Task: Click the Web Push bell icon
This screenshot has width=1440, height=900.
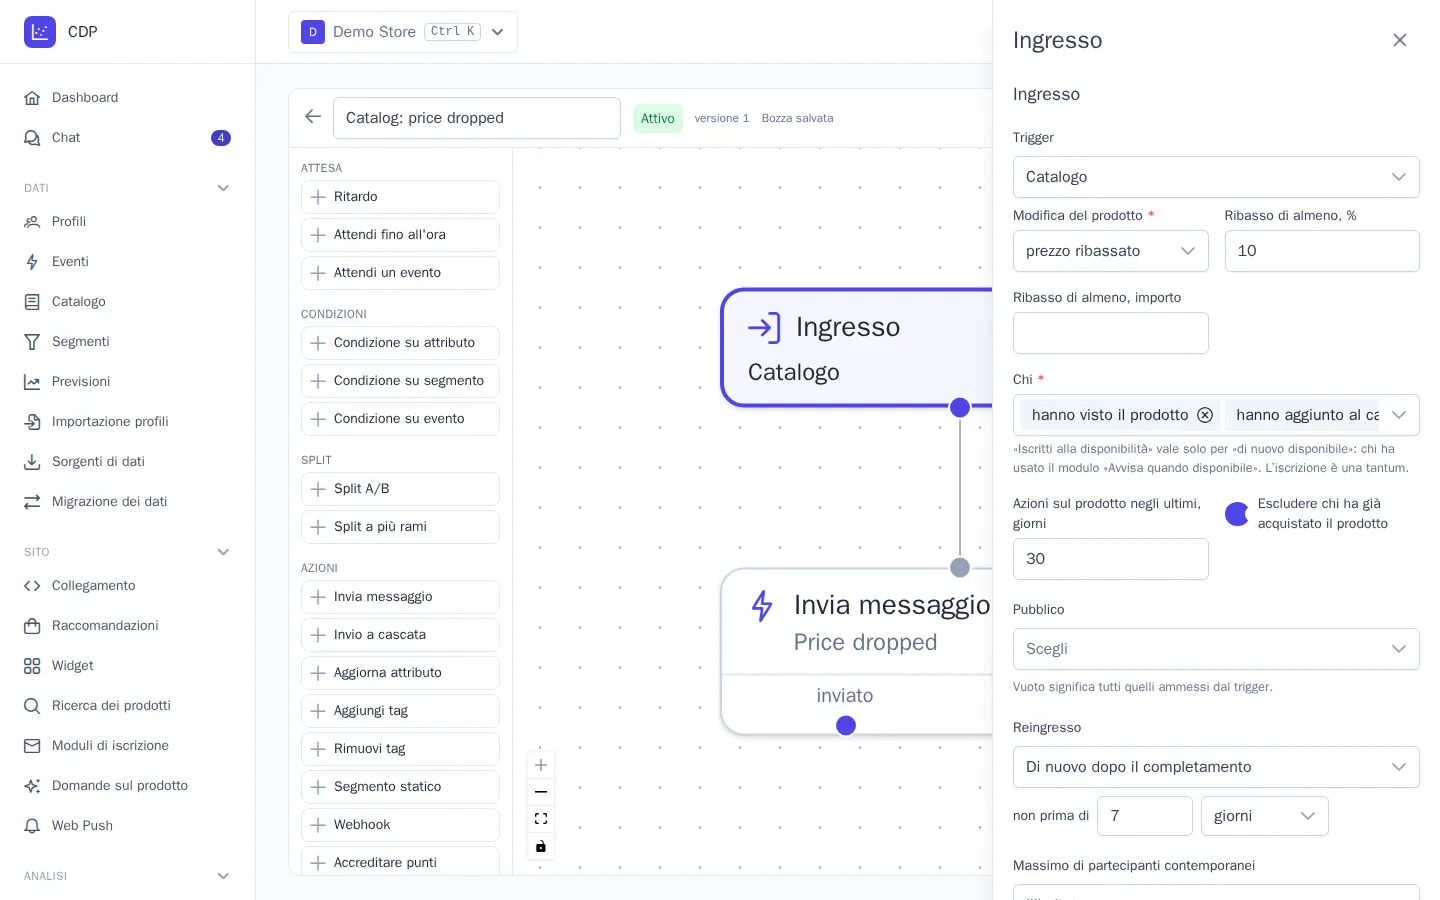Action: coord(32,826)
